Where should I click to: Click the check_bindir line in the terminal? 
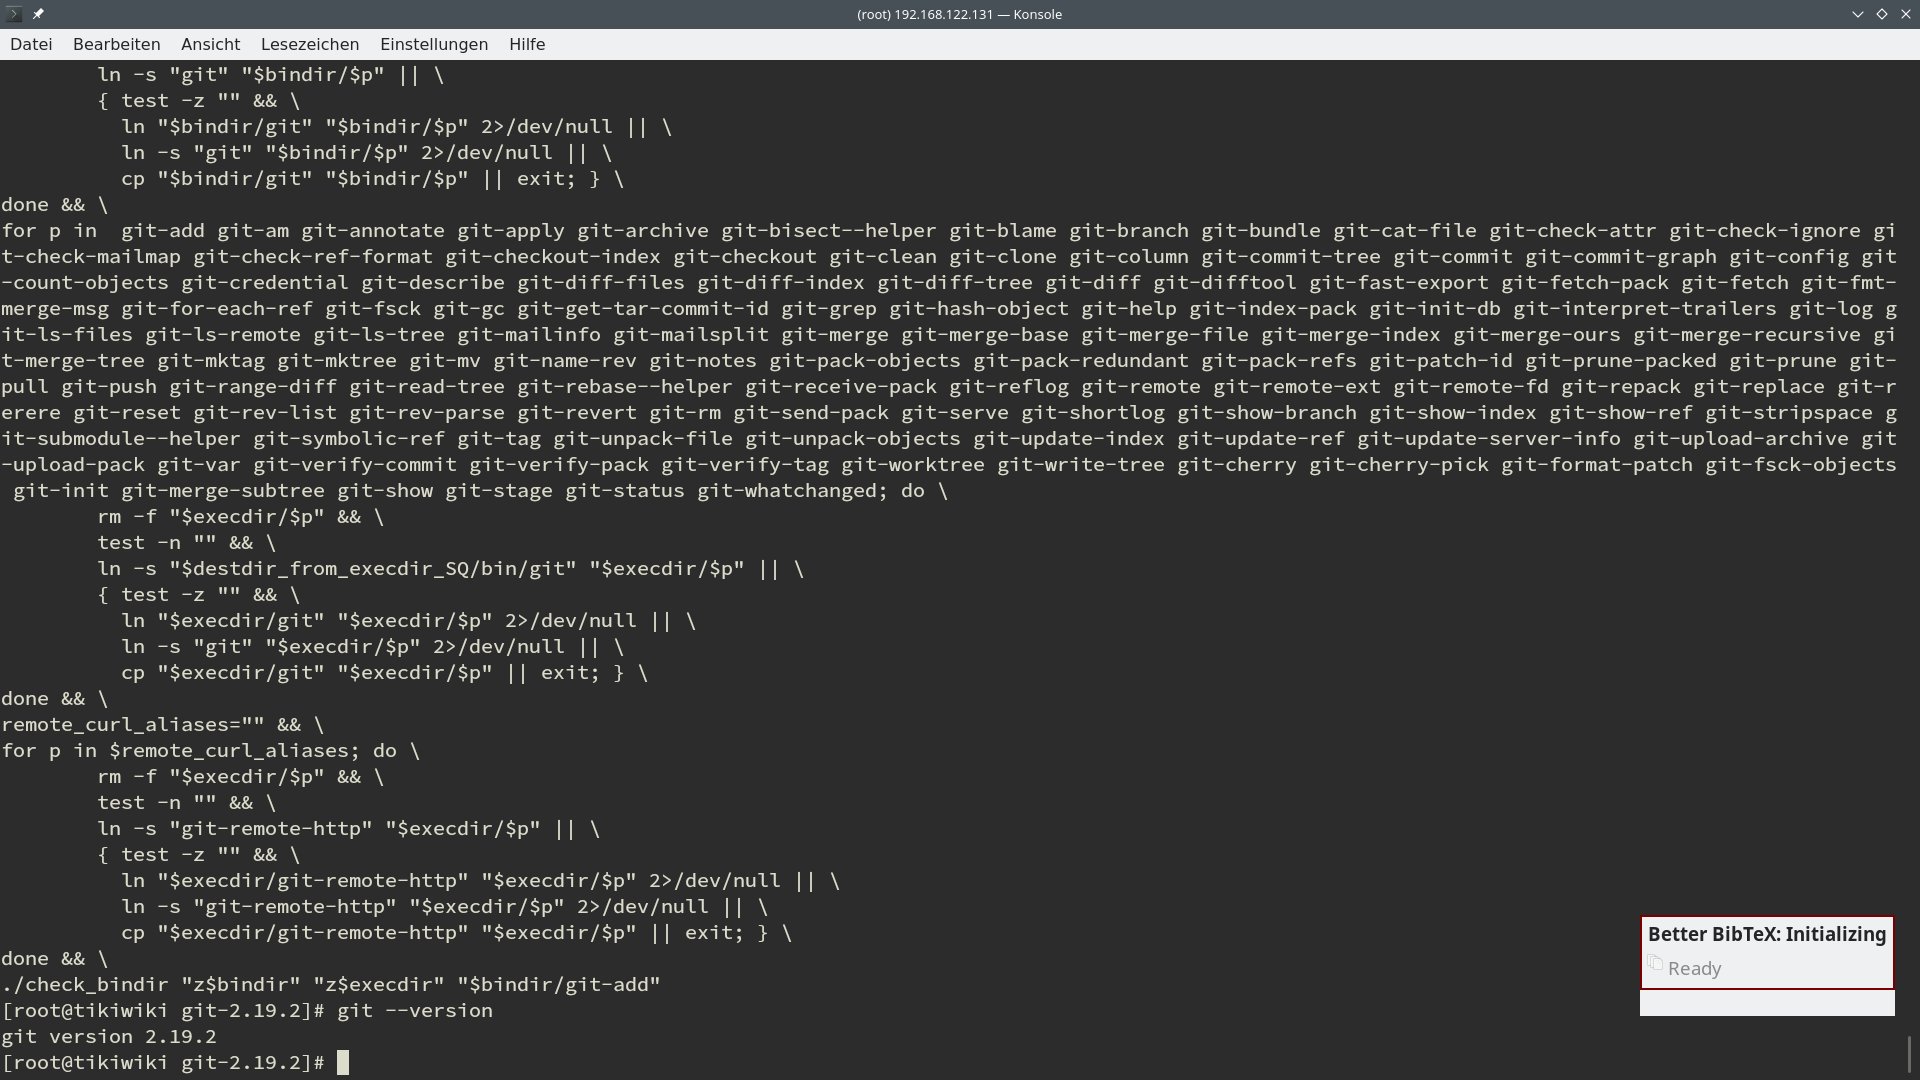tap(330, 984)
